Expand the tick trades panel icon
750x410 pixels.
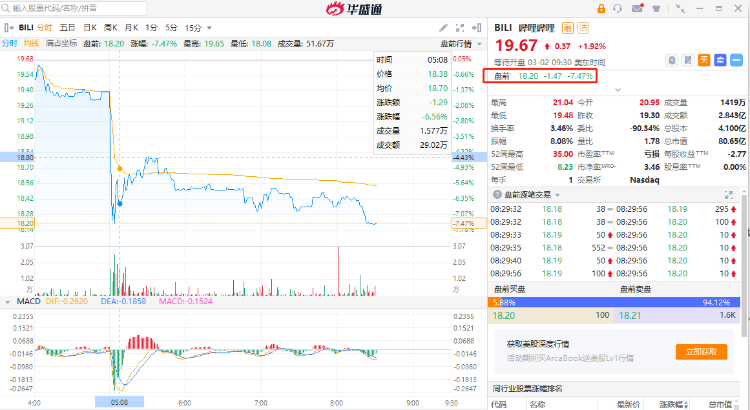728,195
